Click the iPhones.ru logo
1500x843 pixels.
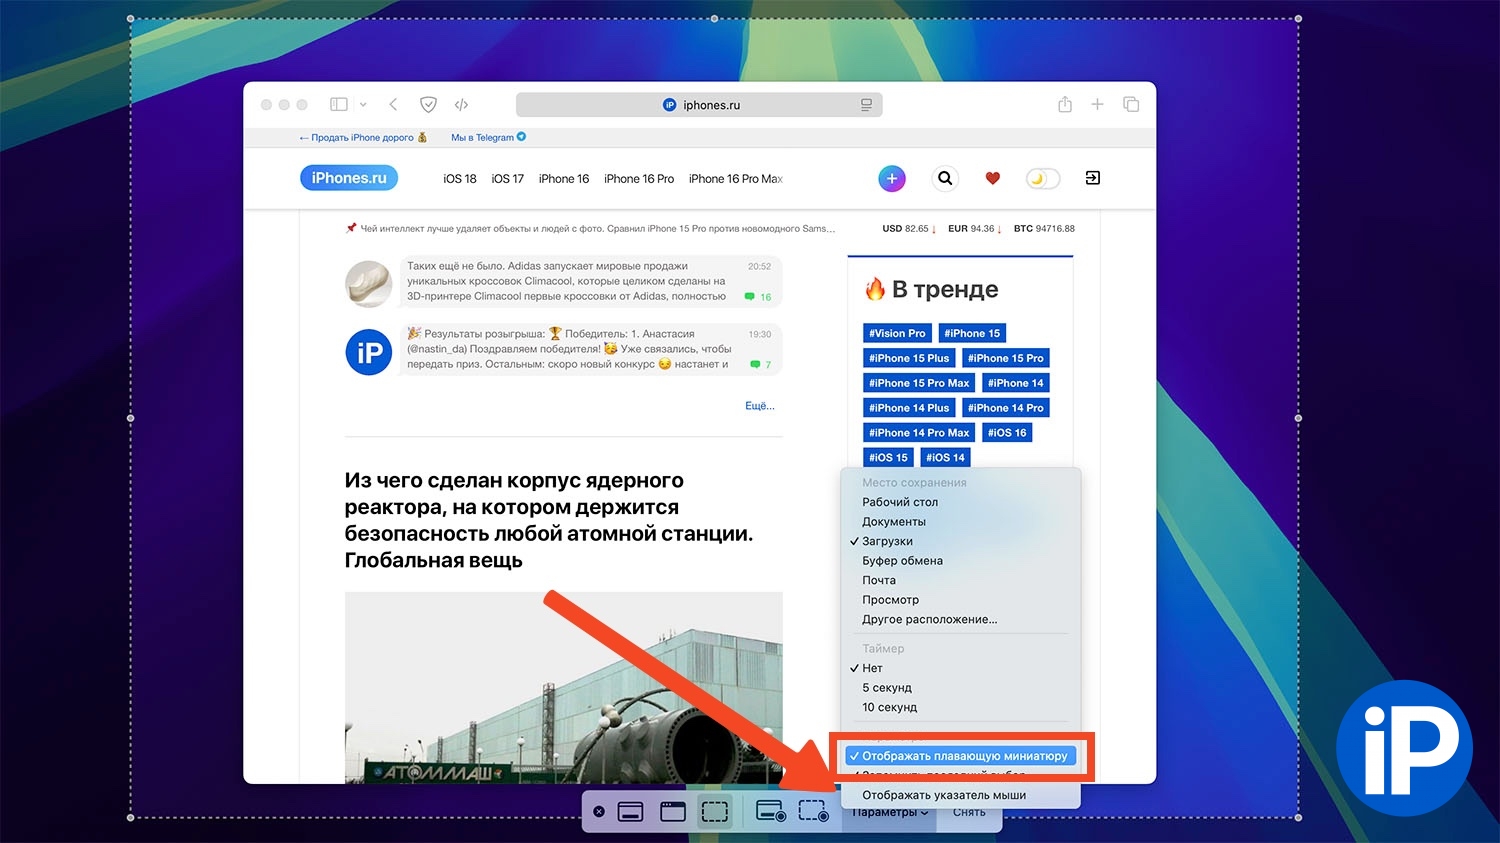(x=349, y=178)
